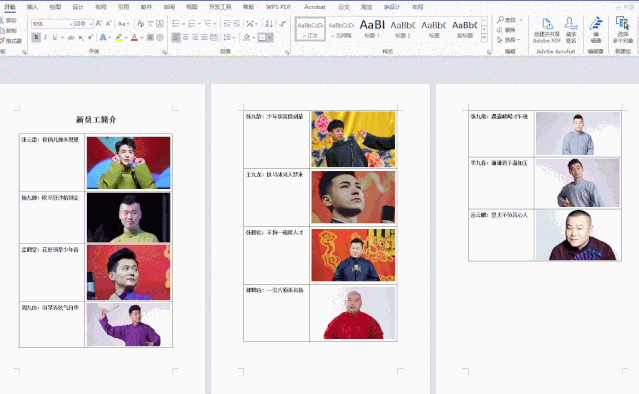Expand the underline style dropdown arrow
The width and height of the screenshot is (639, 394).
tap(62, 37)
